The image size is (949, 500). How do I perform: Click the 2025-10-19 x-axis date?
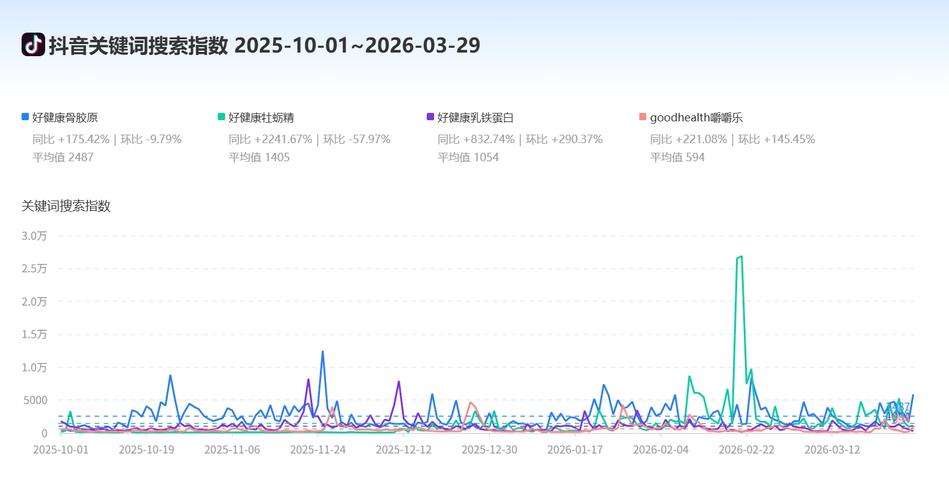point(146,450)
